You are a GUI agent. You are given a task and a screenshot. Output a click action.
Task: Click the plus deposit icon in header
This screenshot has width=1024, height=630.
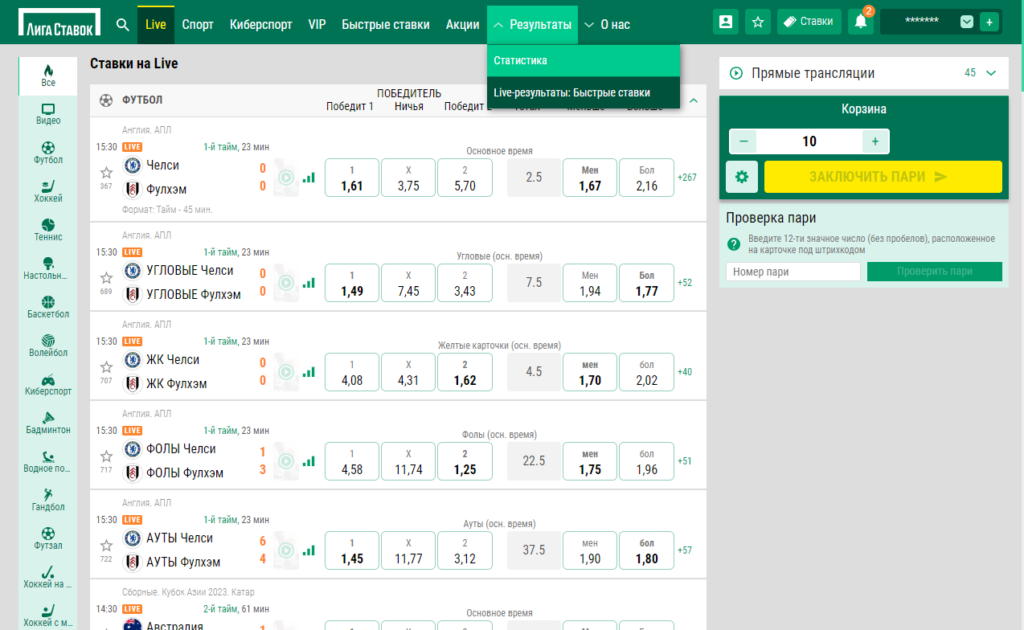989,22
